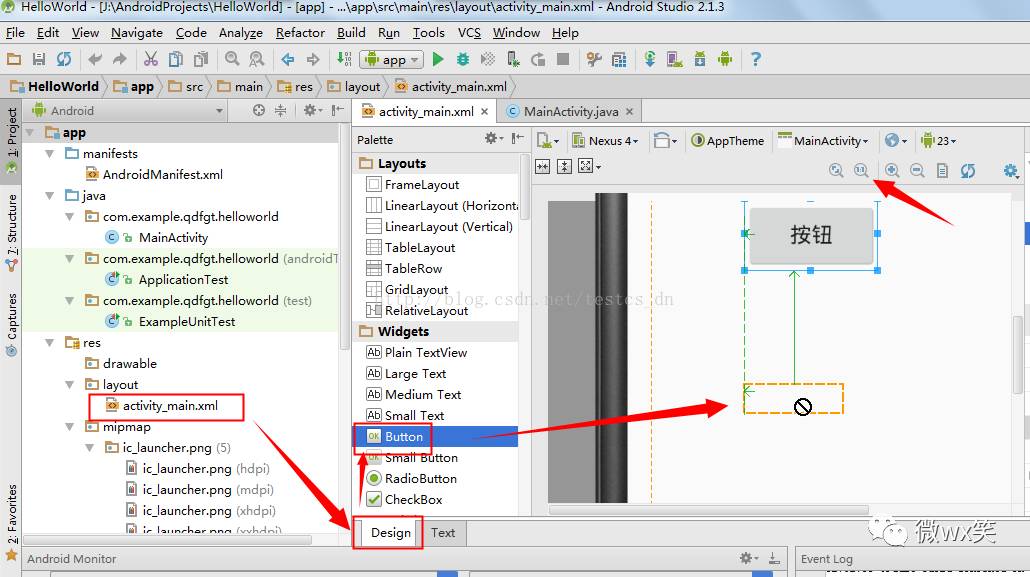Open design preview settings gear
The height and width of the screenshot is (577, 1030).
pos(1011,171)
